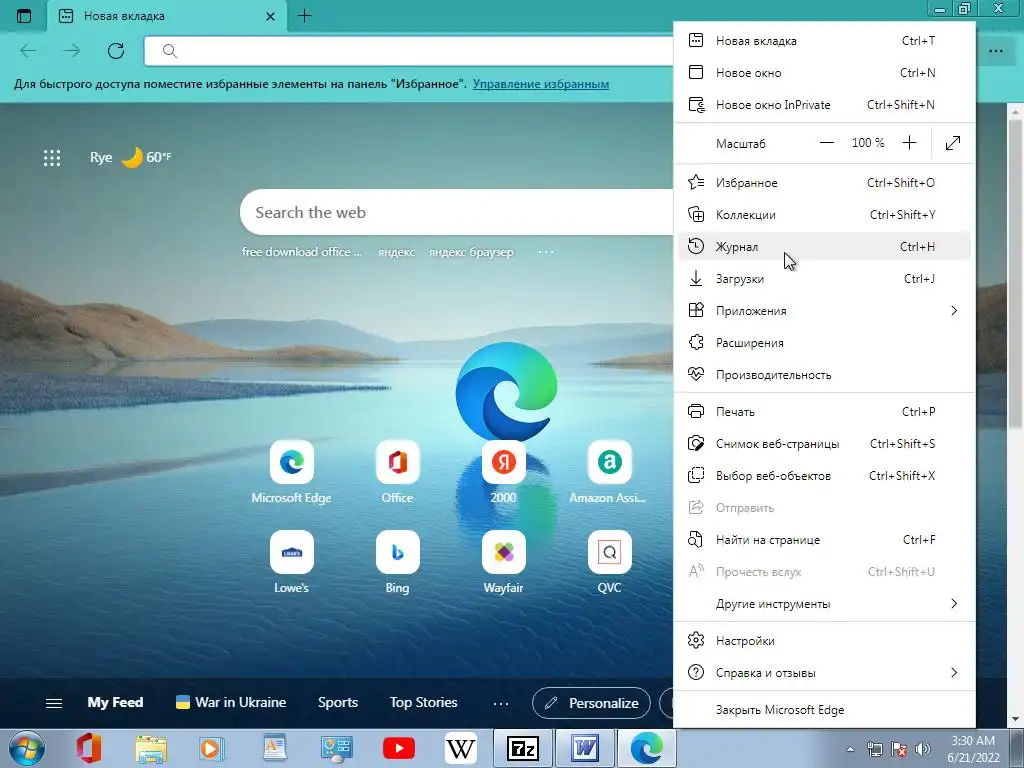Select Печать print entry
The width and height of the screenshot is (1024, 768).
[x=824, y=412]
